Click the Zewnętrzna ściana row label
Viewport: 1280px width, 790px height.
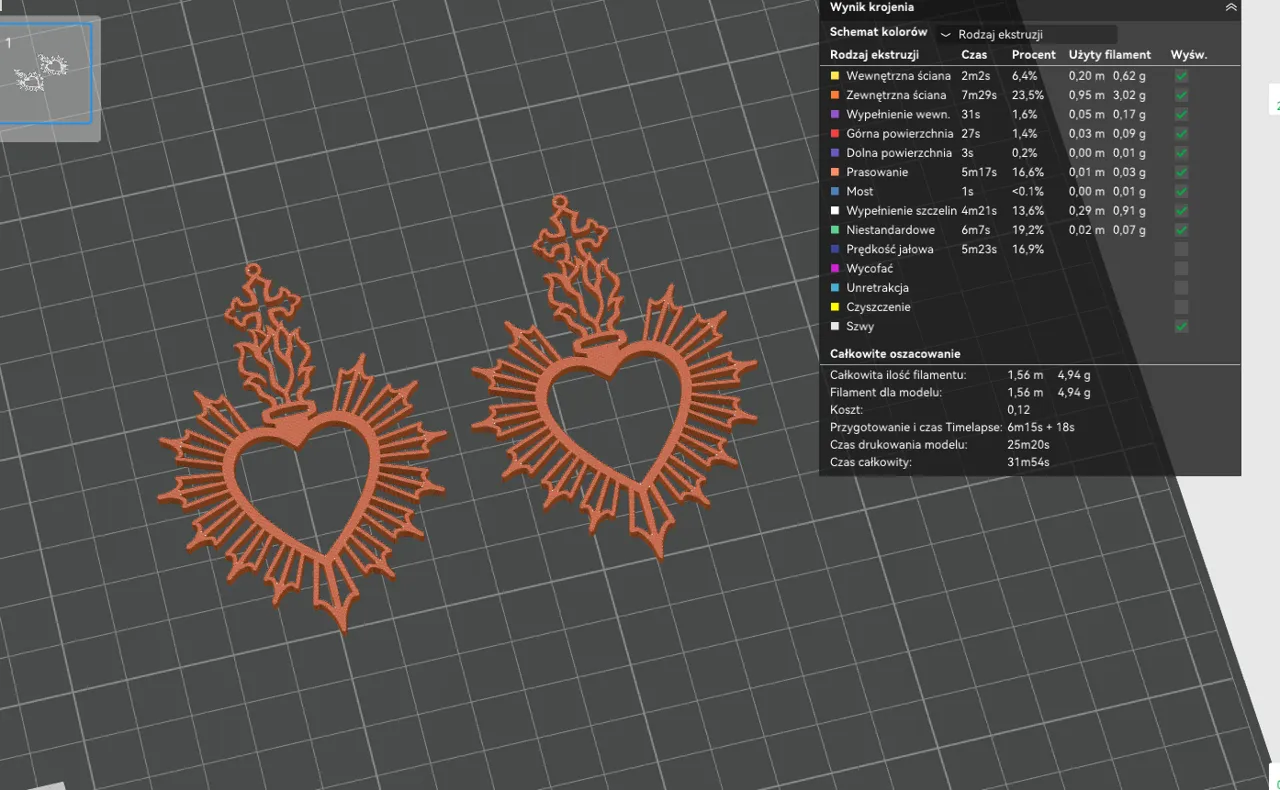tap(896, 95)
